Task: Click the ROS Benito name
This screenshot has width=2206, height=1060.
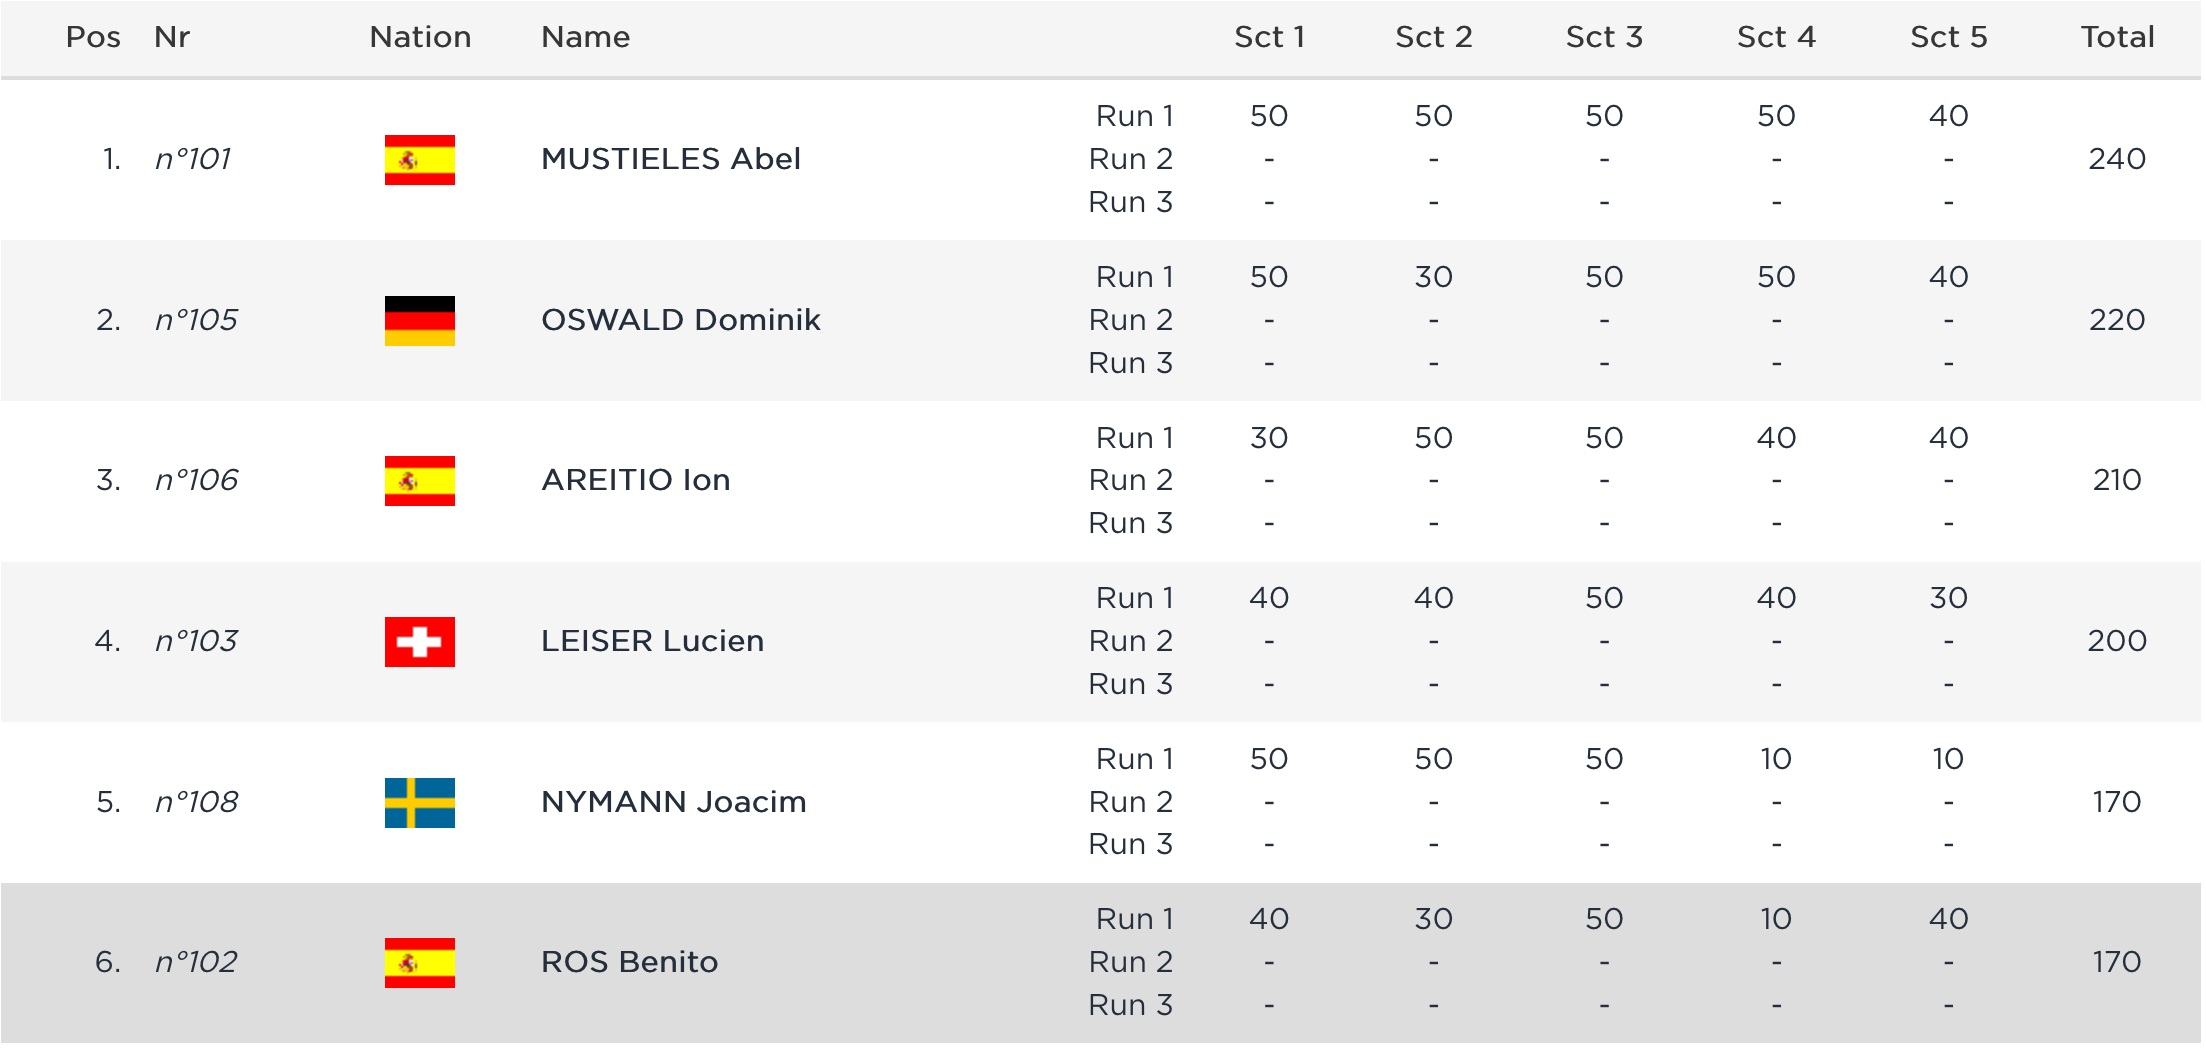Action: [629, 962]
